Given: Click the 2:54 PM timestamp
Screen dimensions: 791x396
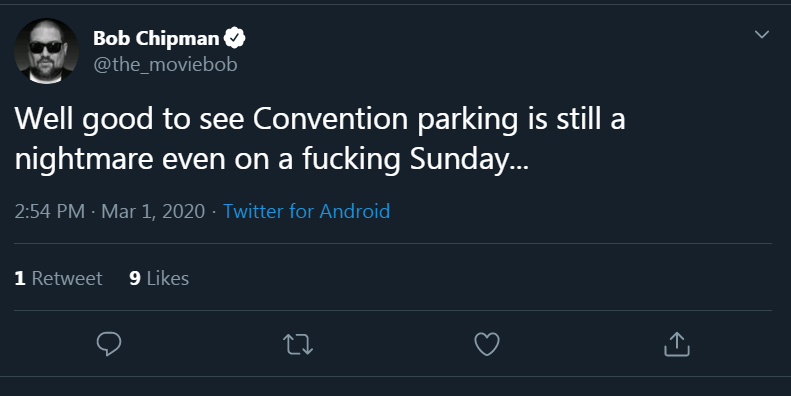Looking at the screenshot, I should [x=49, y=211].
